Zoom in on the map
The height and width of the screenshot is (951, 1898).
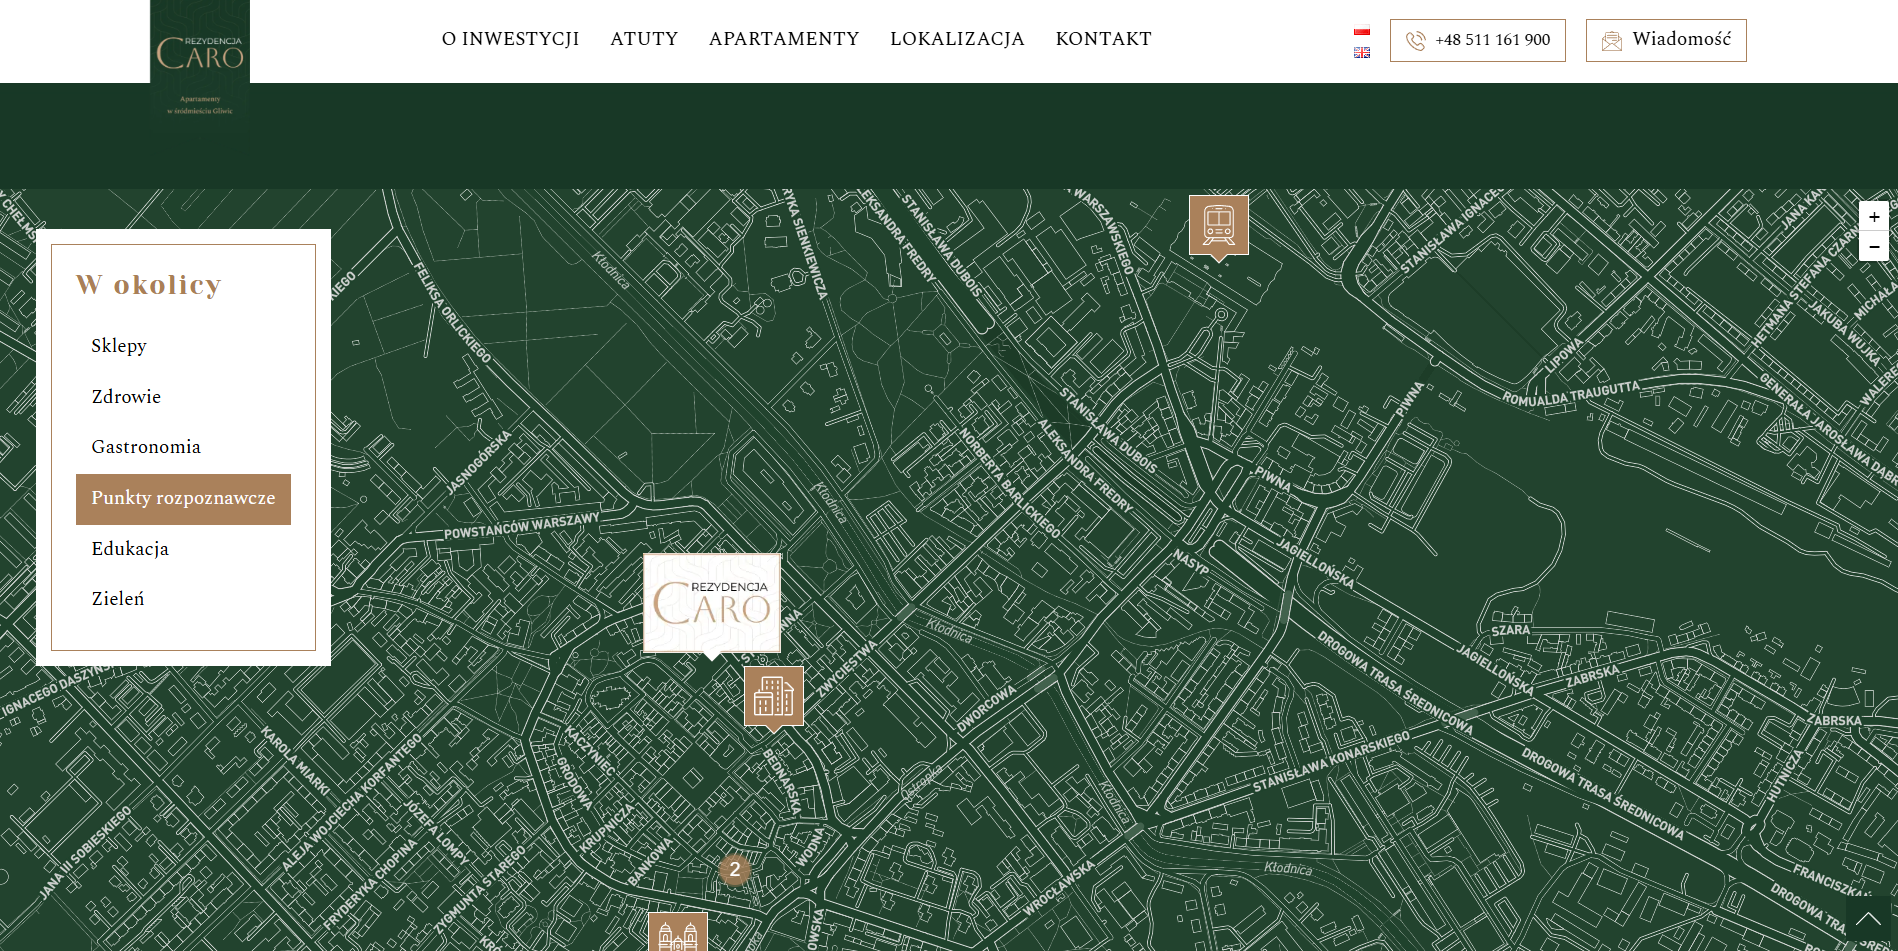1874,216
